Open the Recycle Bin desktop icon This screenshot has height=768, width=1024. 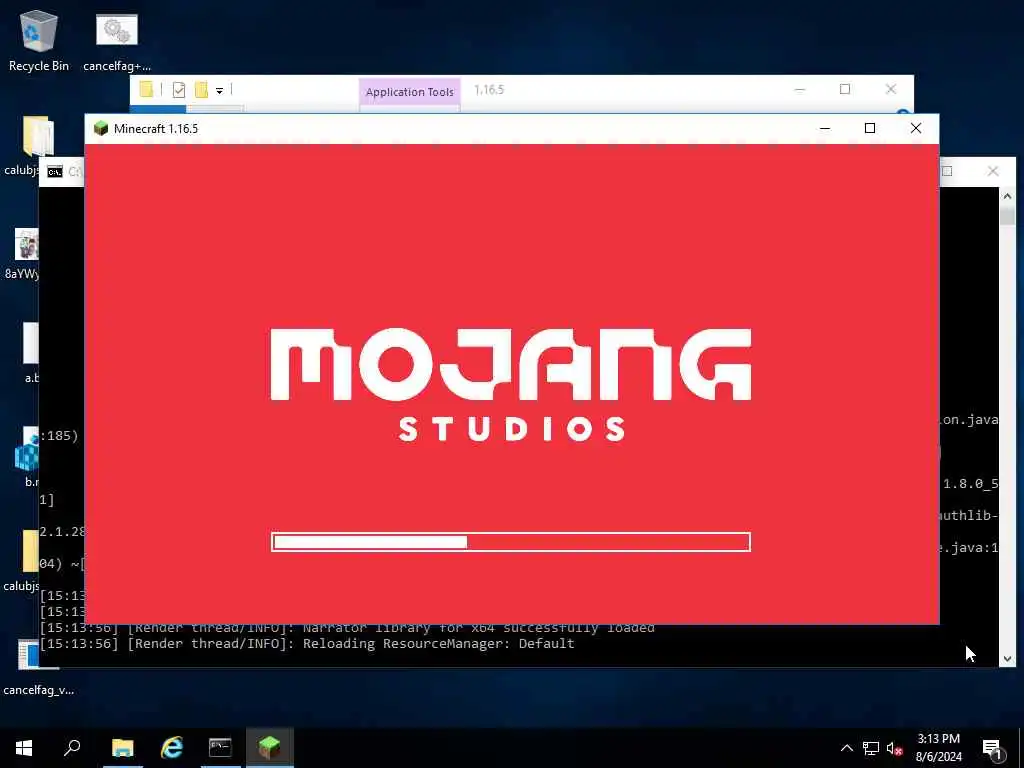pyautogui.click(x=39, y=40)
